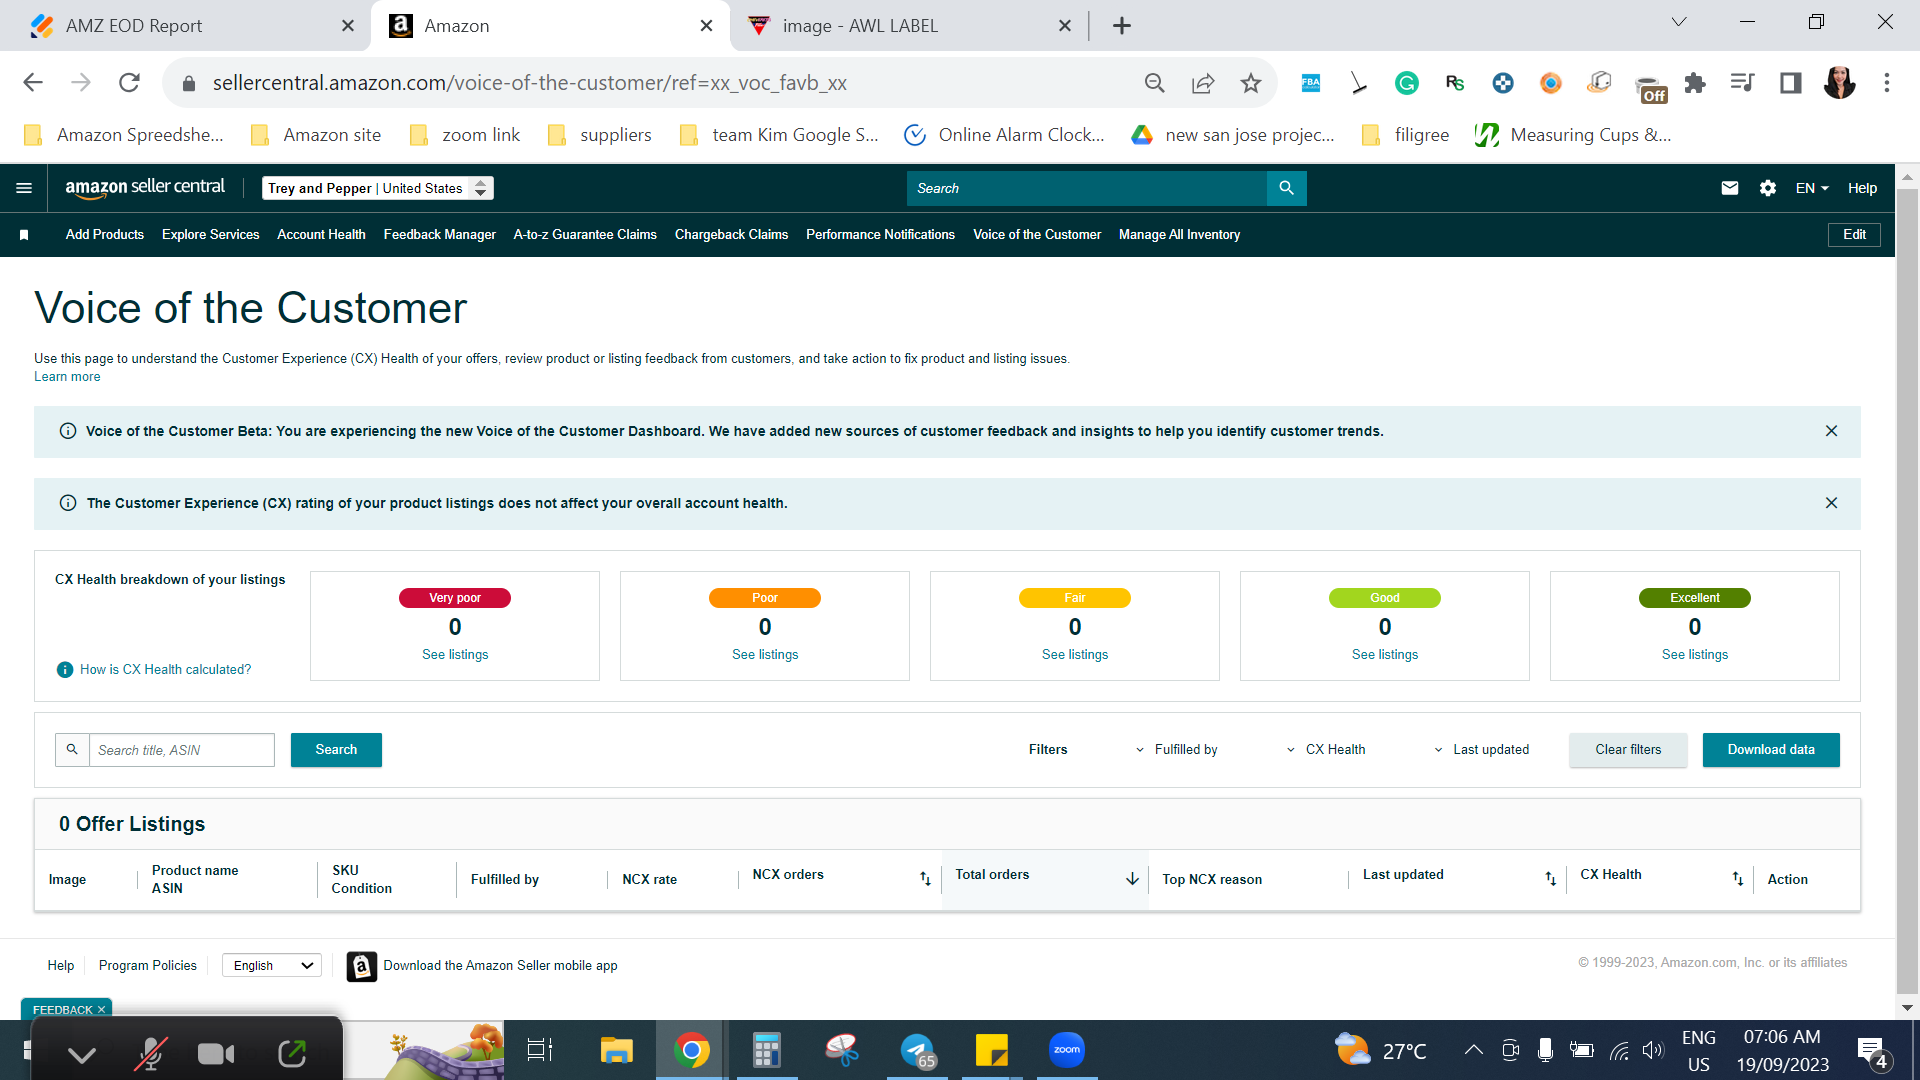Expand the Last updated filter
The height and width of the screenshot is (1080, 1920).
(1482, 750)
